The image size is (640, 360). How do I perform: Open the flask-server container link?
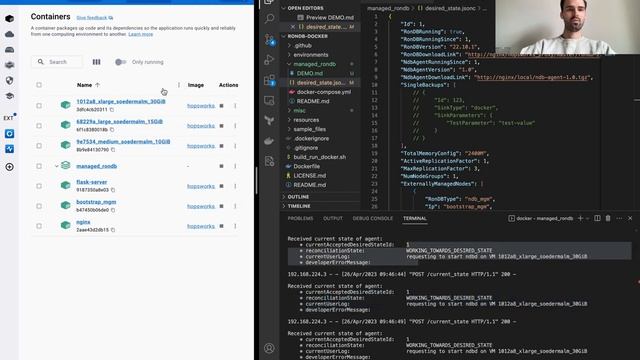click(91, 182)
